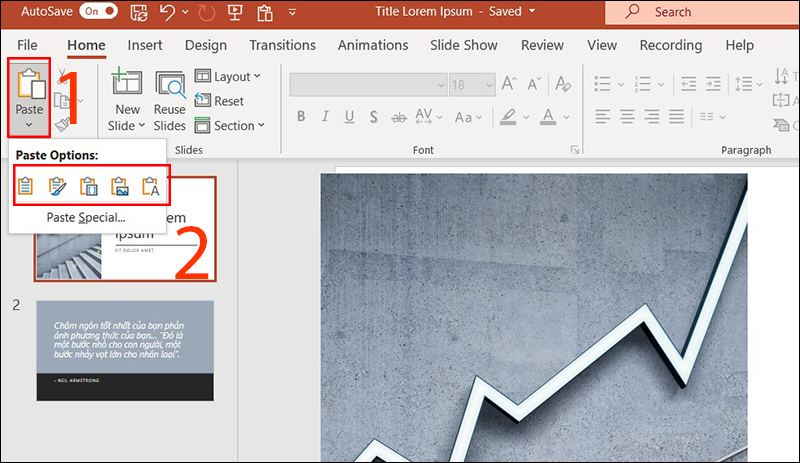This screenshot has width=800, height=463.
Task: Click the Undo arrow in the title bar
Action: [x=169, y=12]
